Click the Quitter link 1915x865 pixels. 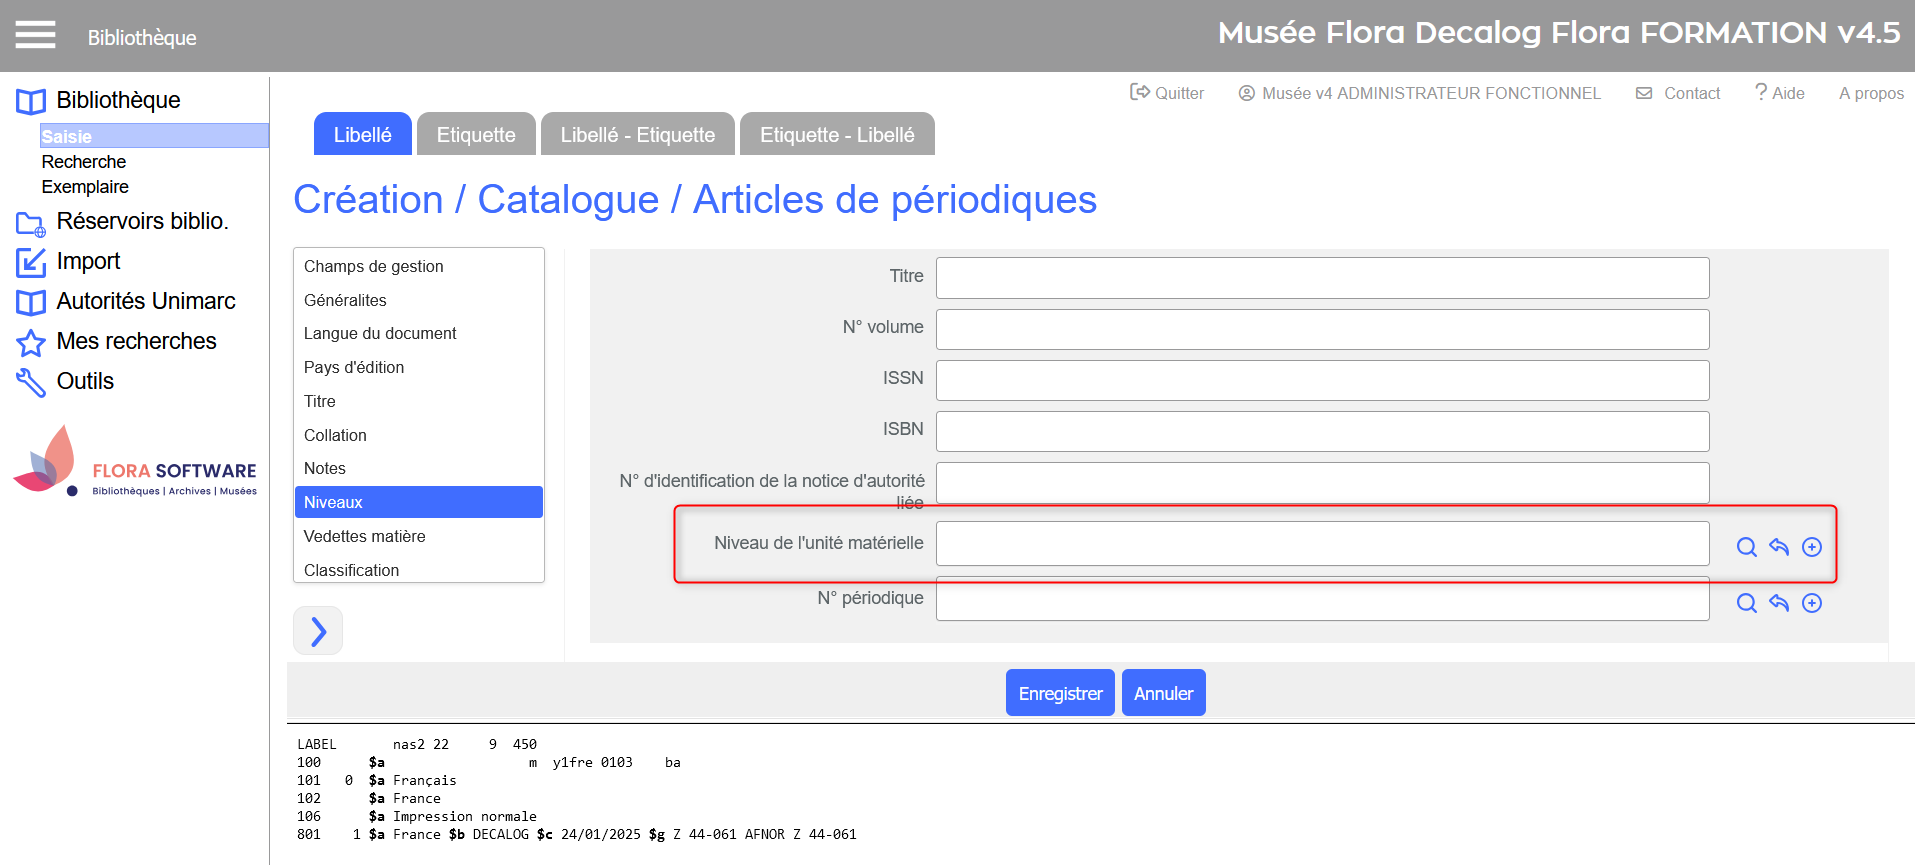(1167, 93)
